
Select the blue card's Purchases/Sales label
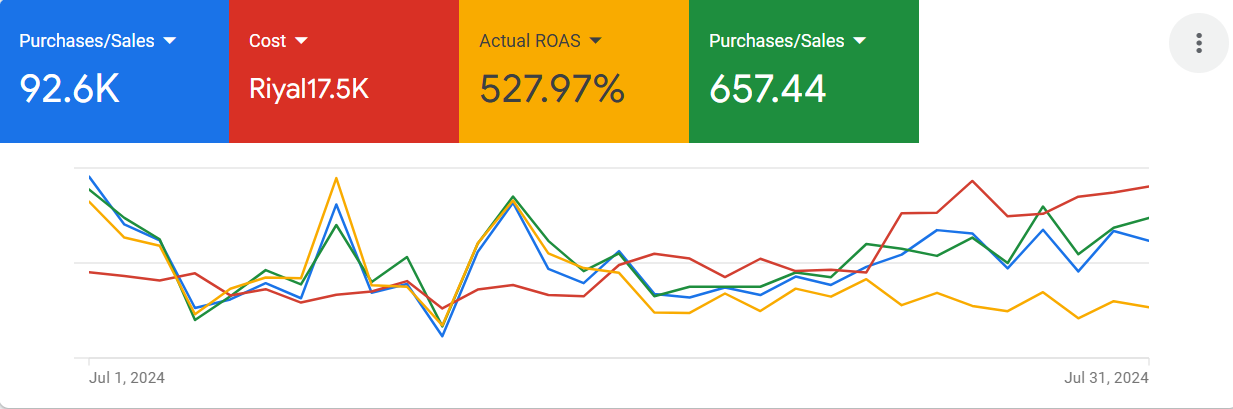click(x=88, y=41)
